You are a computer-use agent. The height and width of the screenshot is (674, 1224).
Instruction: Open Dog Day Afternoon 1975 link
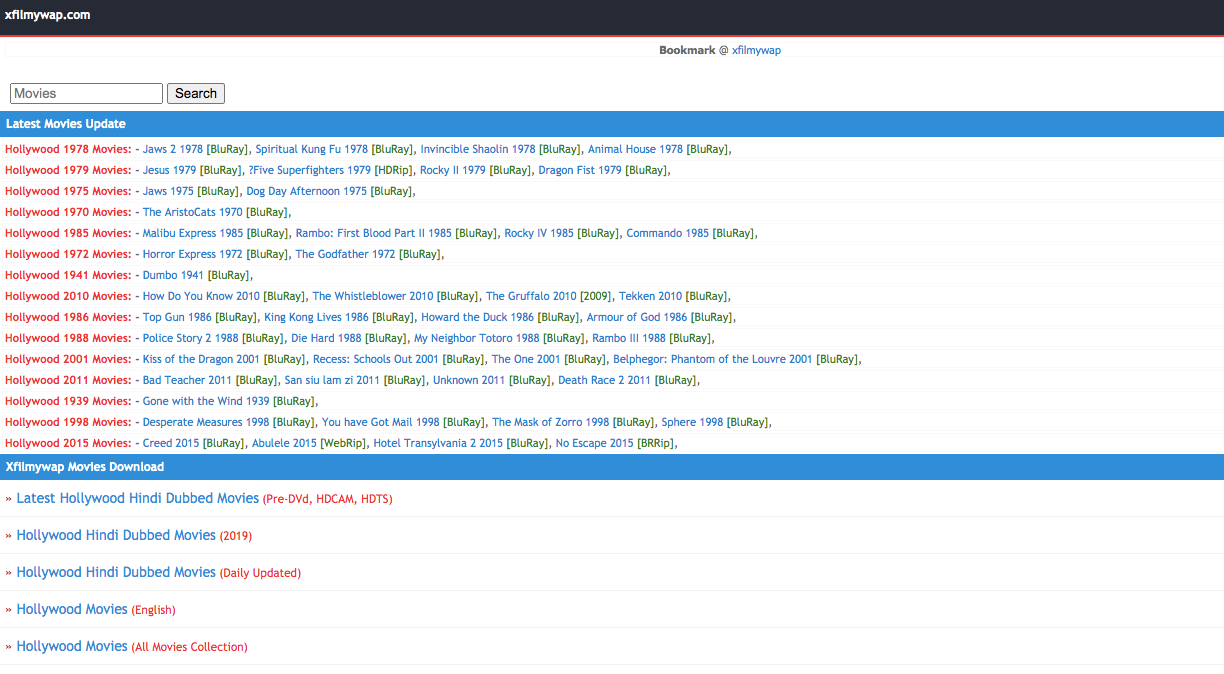click(307, 191)
